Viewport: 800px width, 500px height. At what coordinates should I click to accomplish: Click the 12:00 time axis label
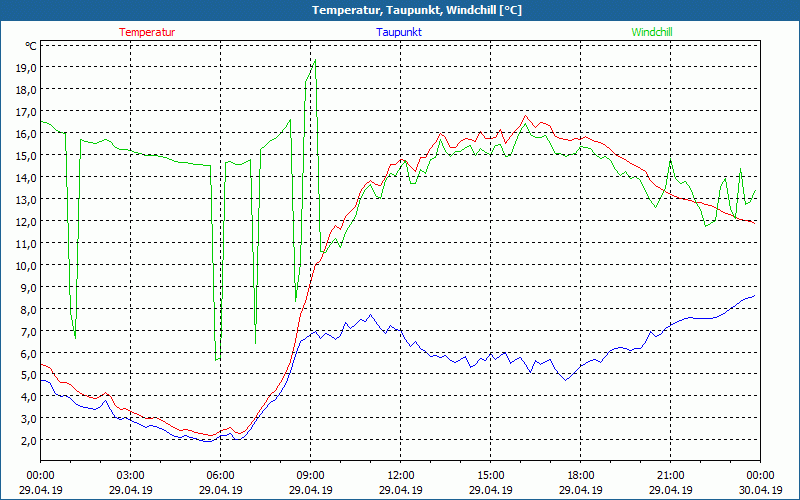click(401, 476)
